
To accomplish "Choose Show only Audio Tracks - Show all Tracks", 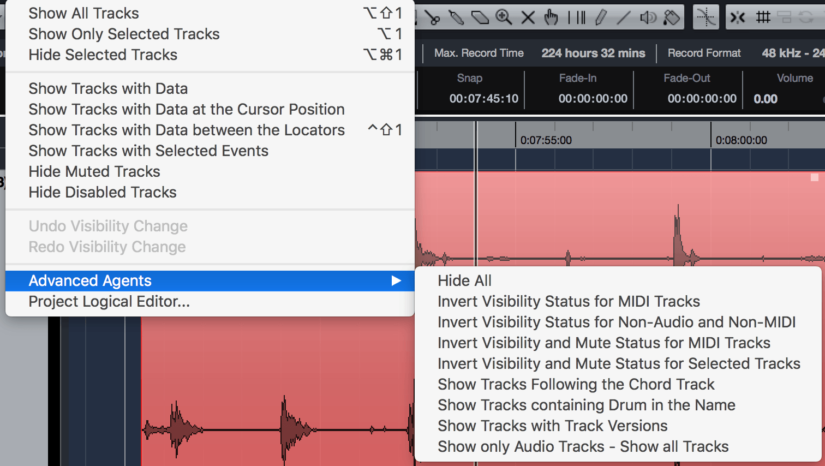I will tap(618, 447).
